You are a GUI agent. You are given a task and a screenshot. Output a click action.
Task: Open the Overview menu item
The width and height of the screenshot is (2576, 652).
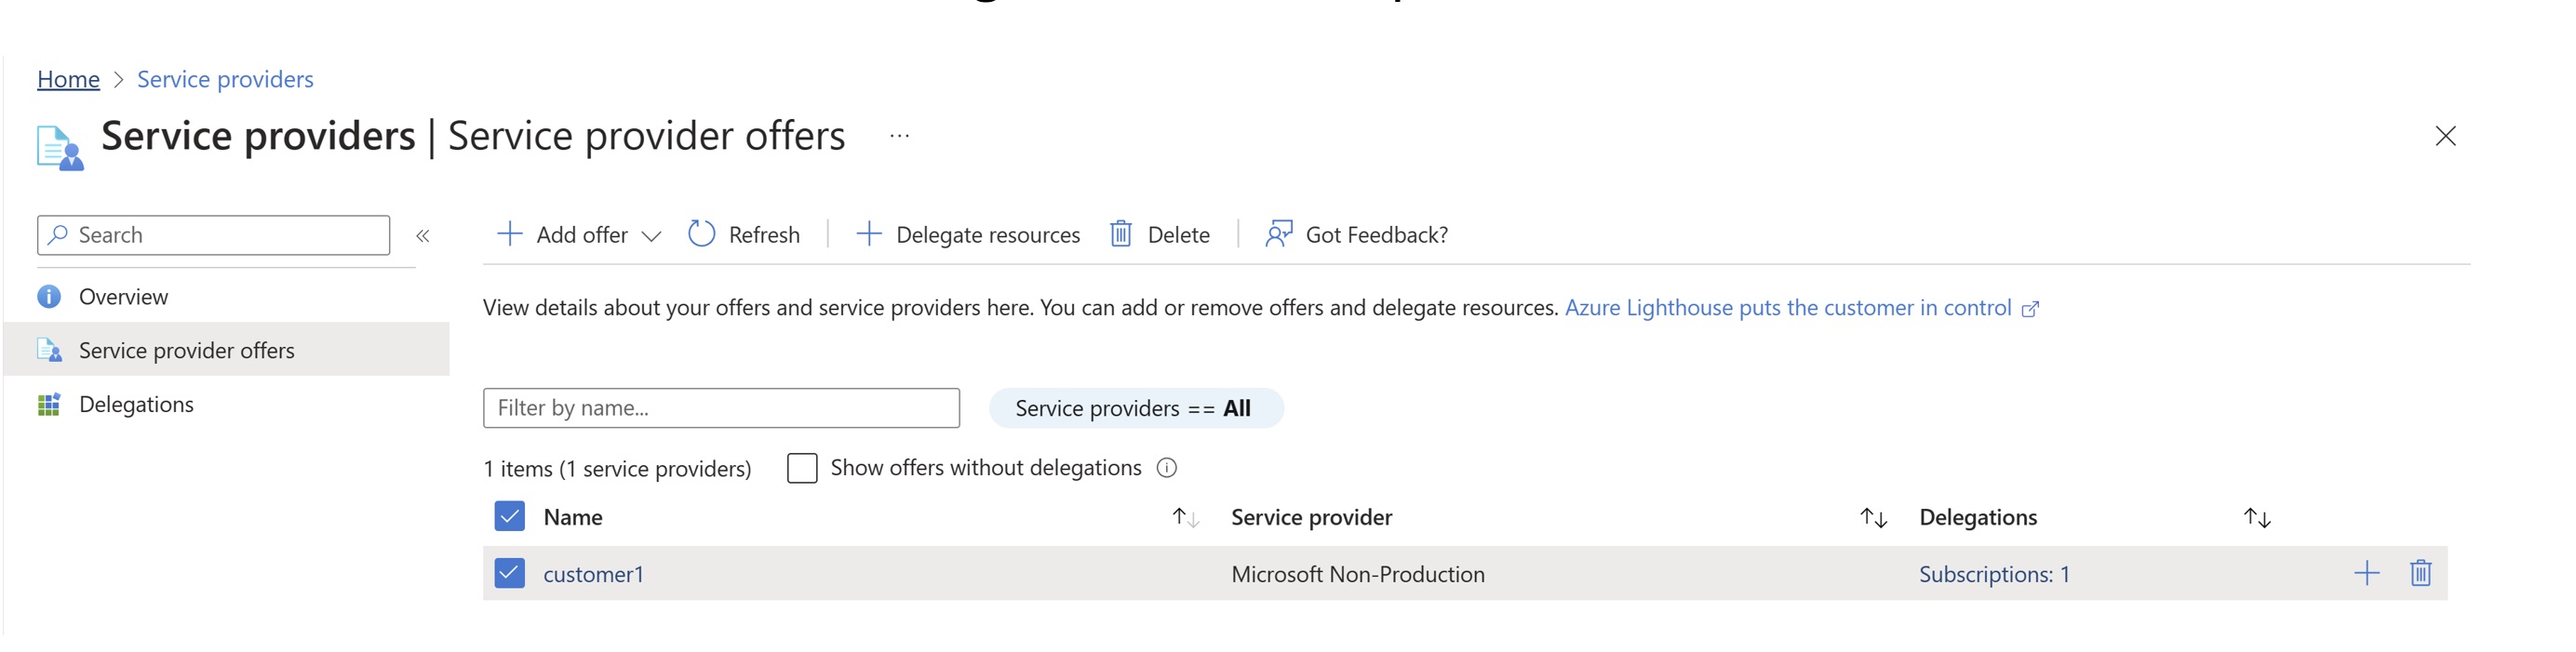click(123, 297)
